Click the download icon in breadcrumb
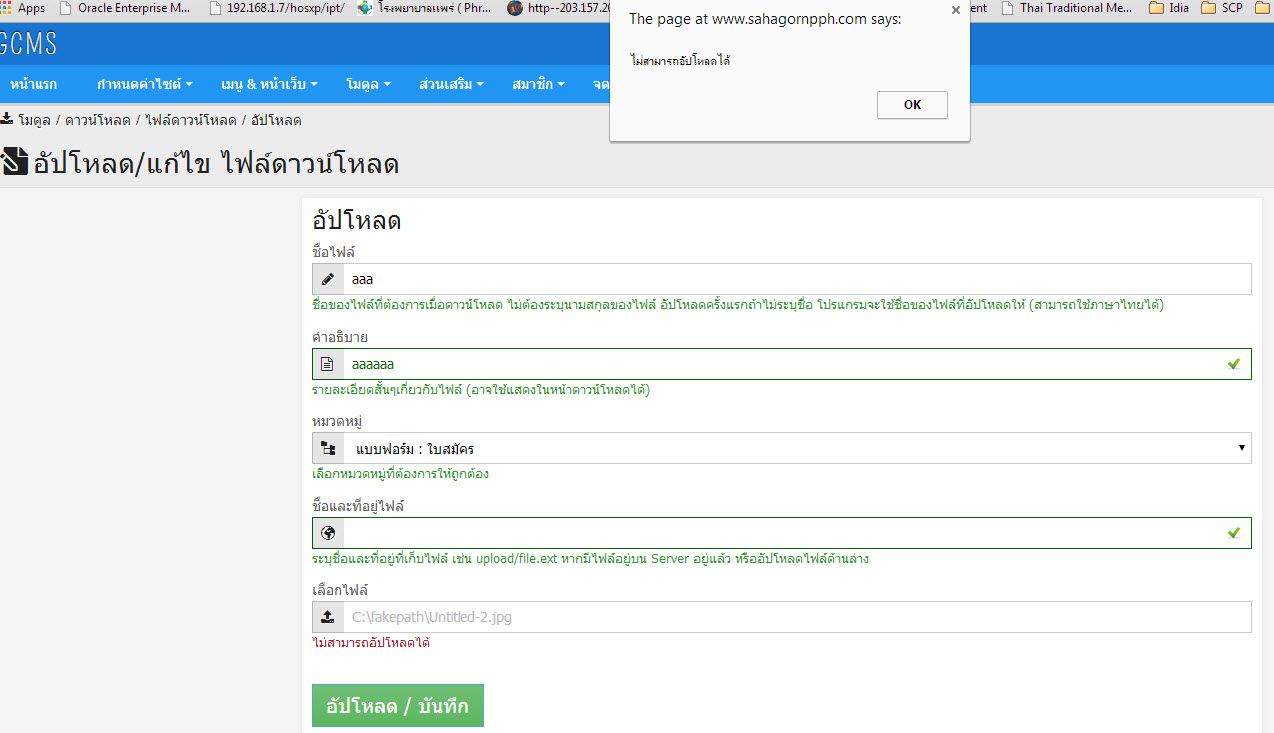The width and height of the screenshot is (1274, 733). pyautogui.click(x=7, y=119)
